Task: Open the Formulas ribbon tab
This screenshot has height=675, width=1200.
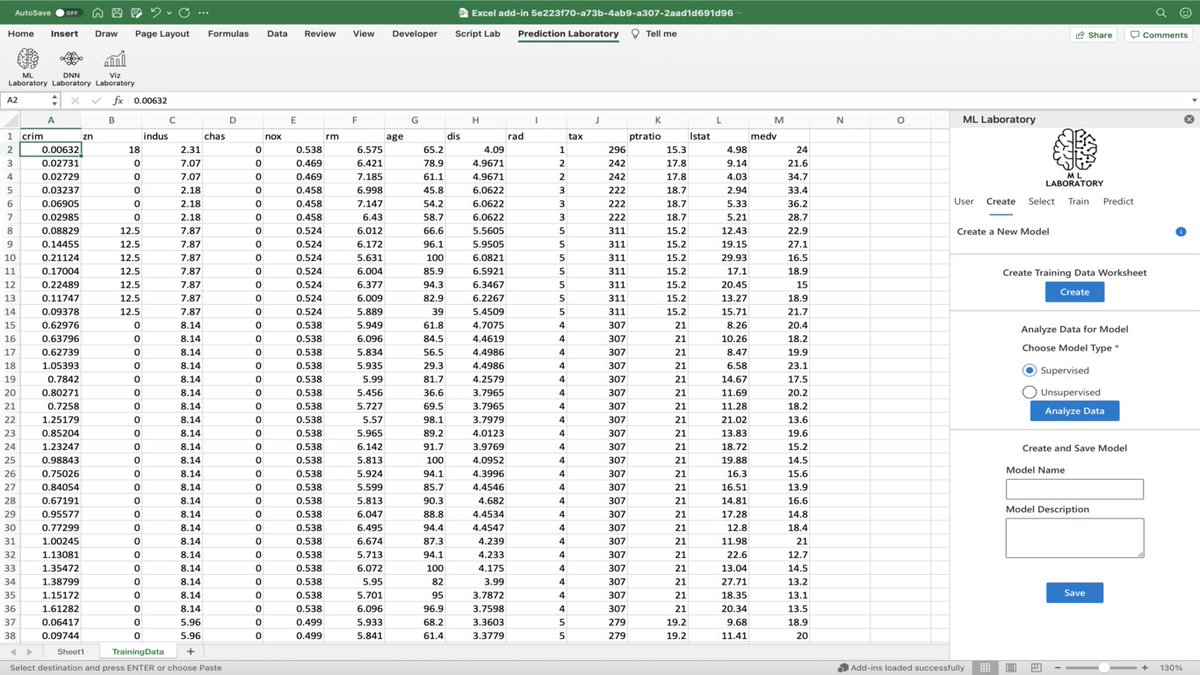Action: [x=228, y=34]
